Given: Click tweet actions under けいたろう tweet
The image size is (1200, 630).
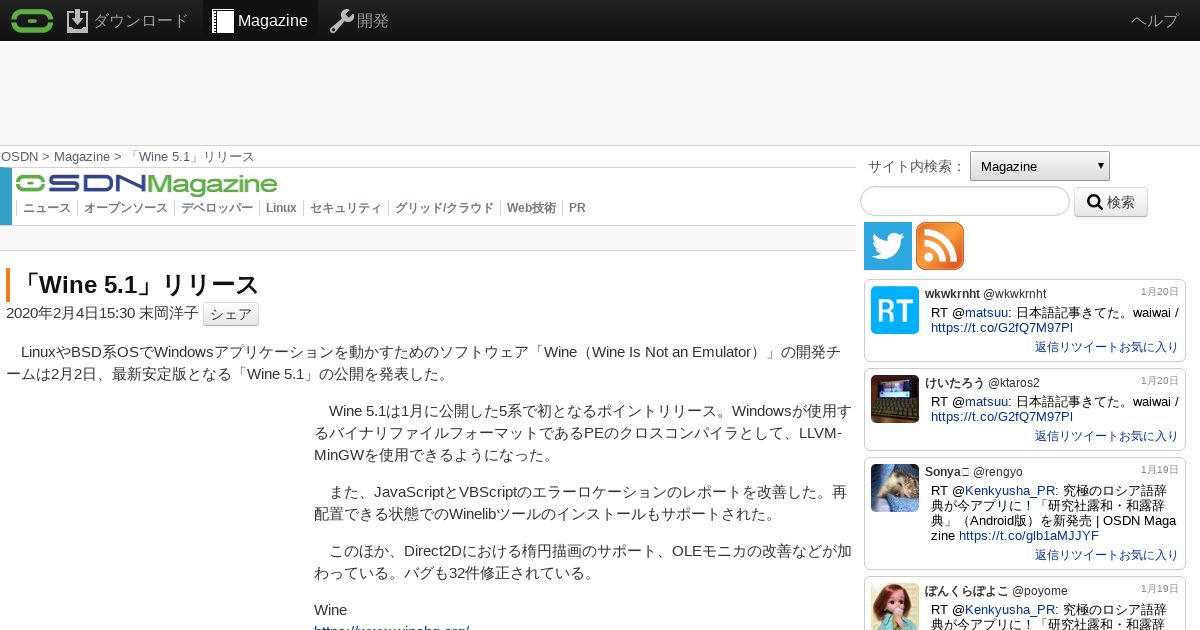Looking at the screenshot, I should [x=1106, y=436].
